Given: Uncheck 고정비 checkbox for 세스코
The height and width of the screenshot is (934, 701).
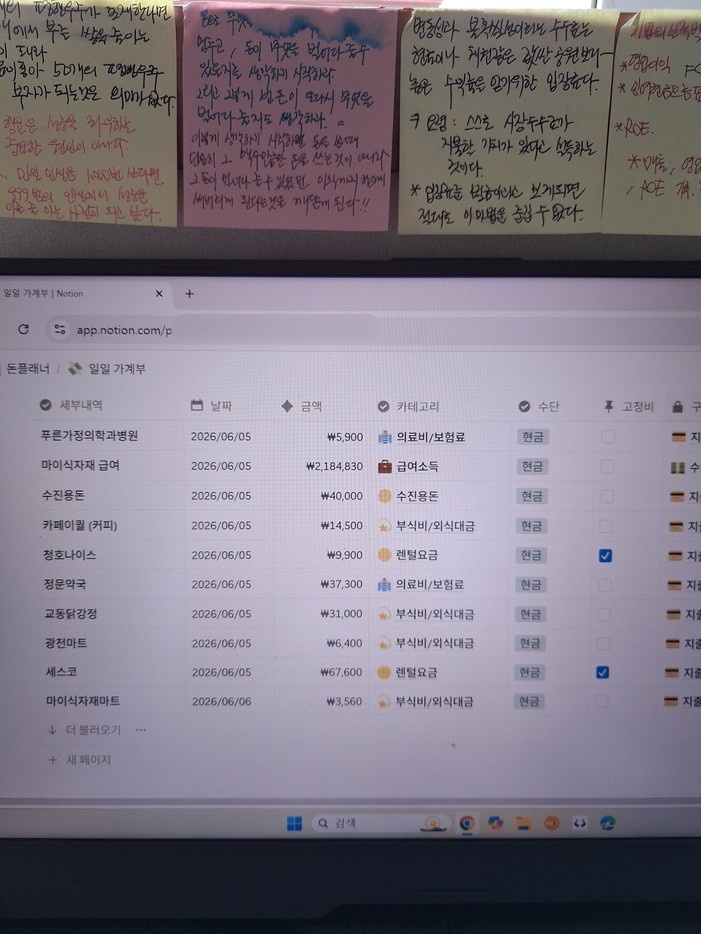Looking at the screenshot, I should point(603,673).
